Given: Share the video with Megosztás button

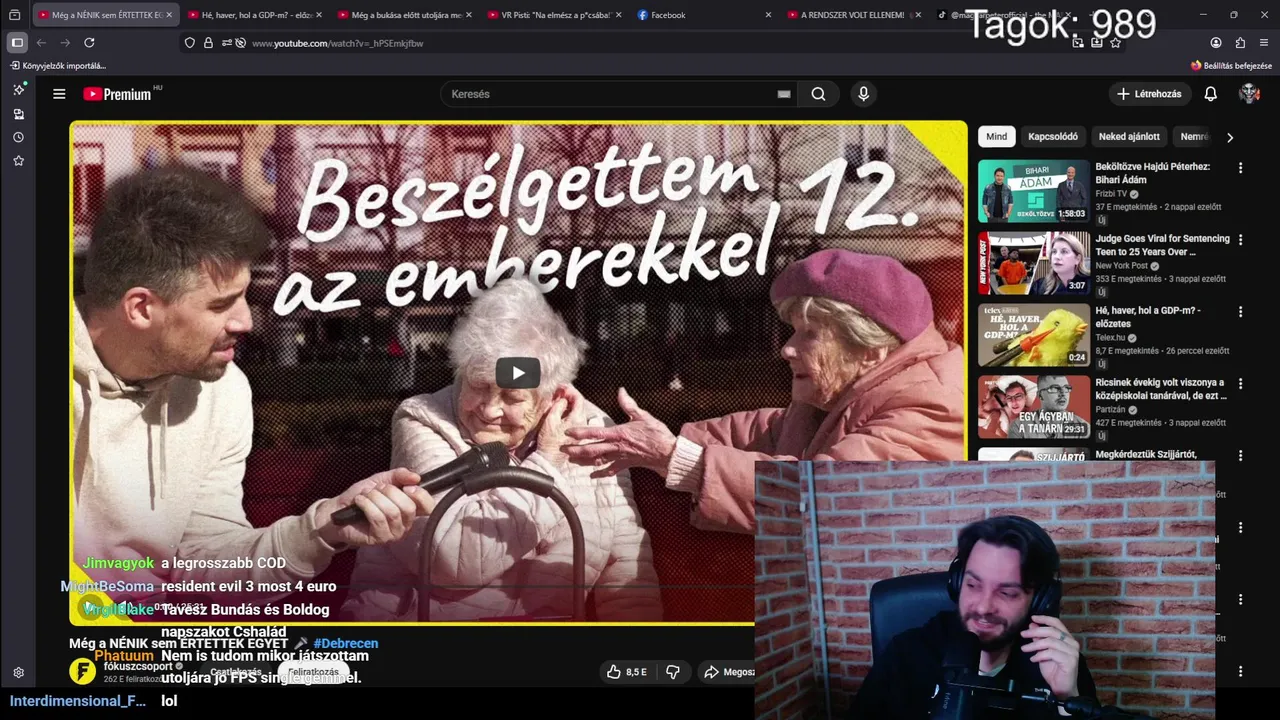Looking at the screenshot, I should (x=728, y=672).
